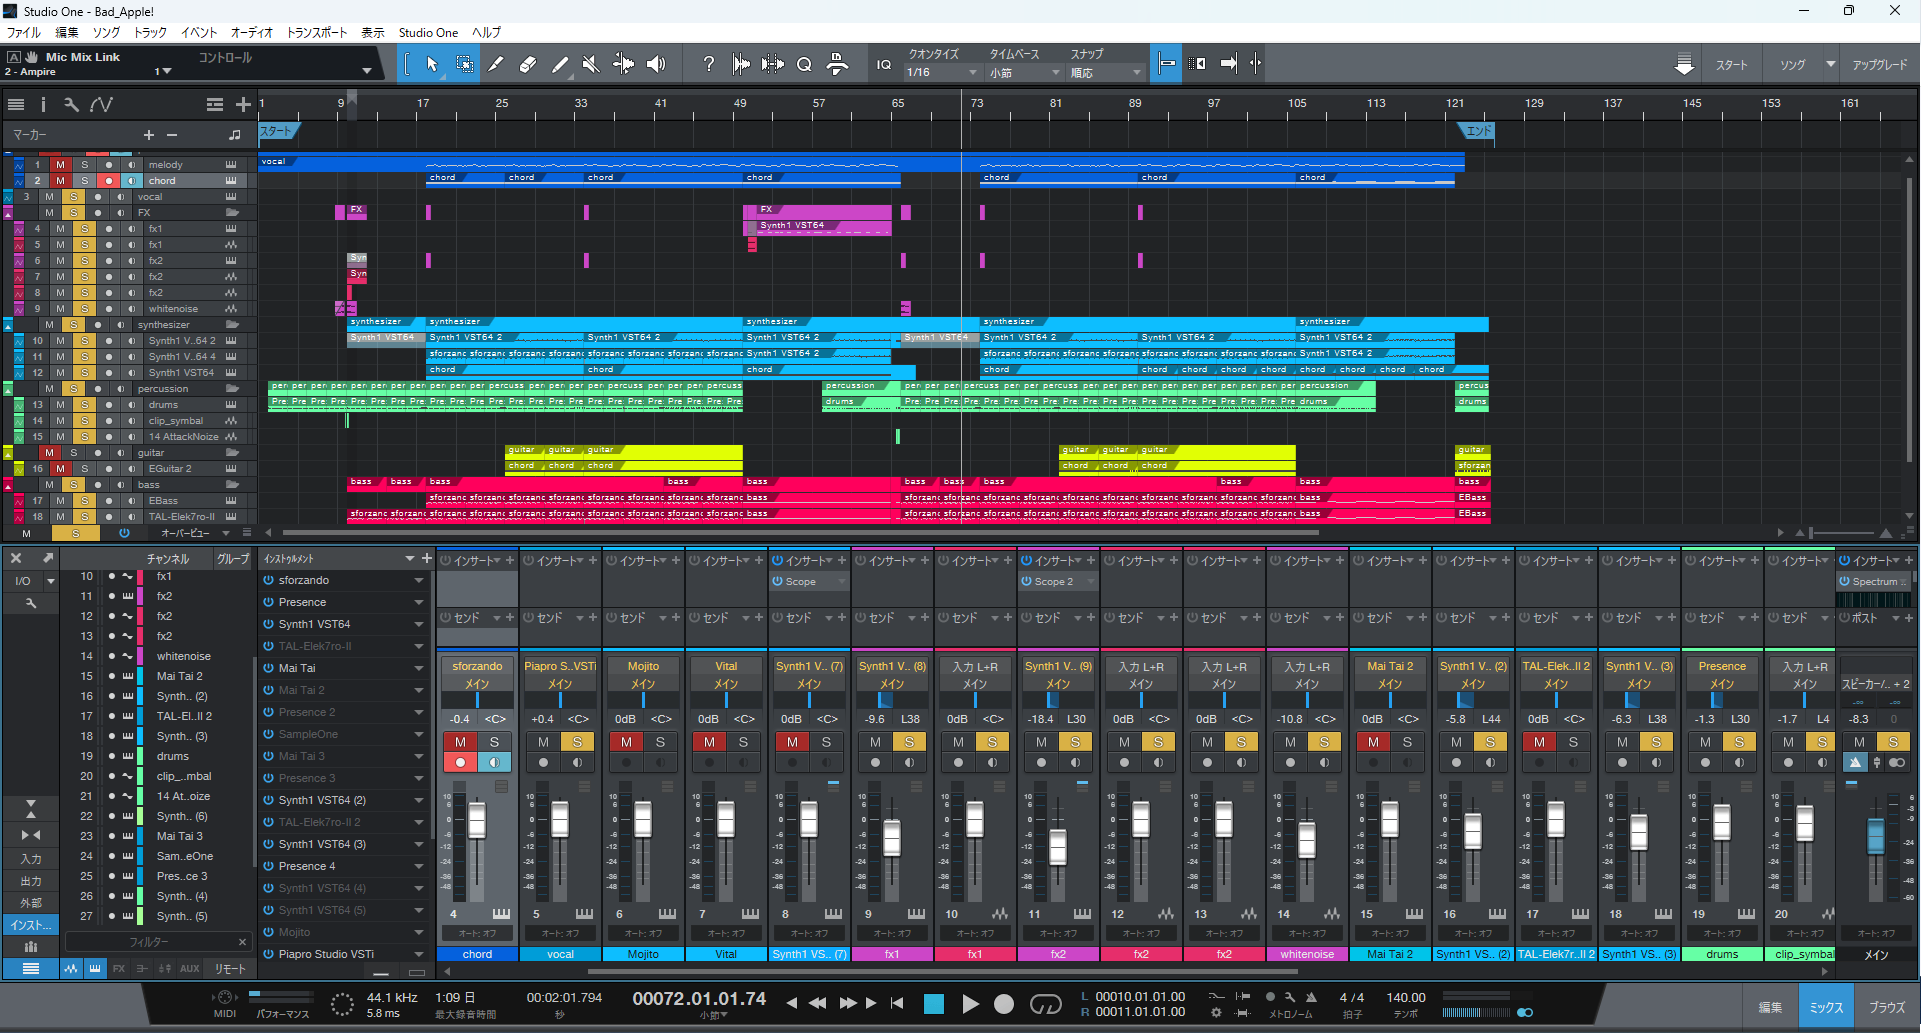Open the Quantize 1/16 dropdown
Image resolution: width=1921 pixels, height=1033 pixels.
click(942, 72)
